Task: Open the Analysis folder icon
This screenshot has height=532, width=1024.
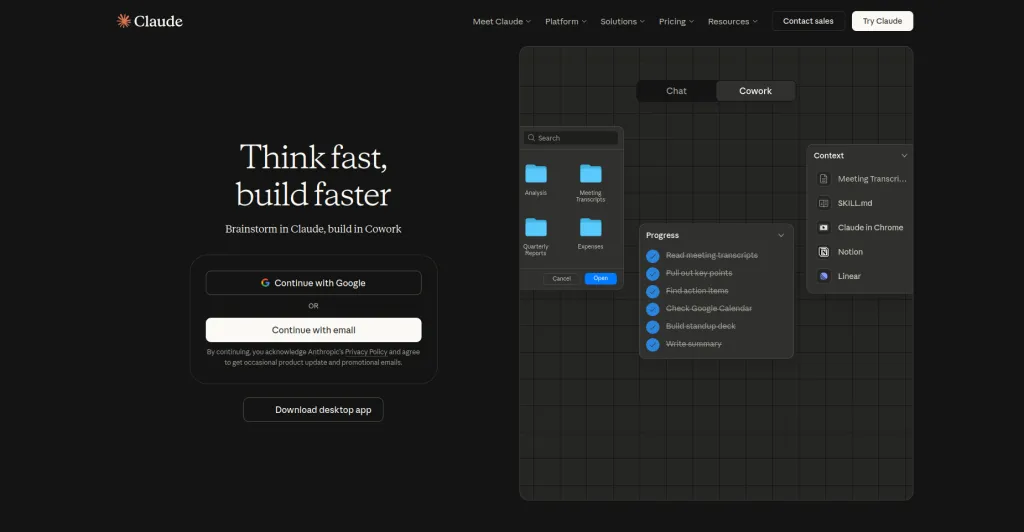Action: pos(536,174)
